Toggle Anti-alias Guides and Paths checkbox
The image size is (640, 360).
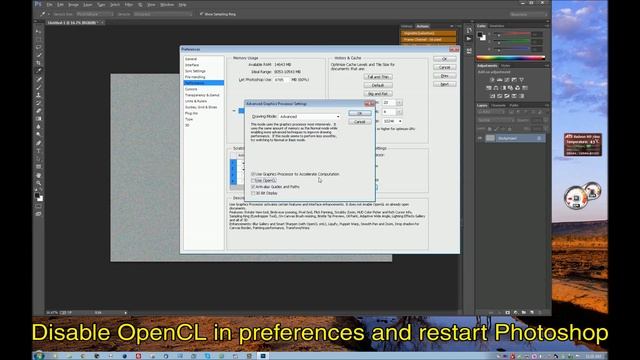click(253, 187)
